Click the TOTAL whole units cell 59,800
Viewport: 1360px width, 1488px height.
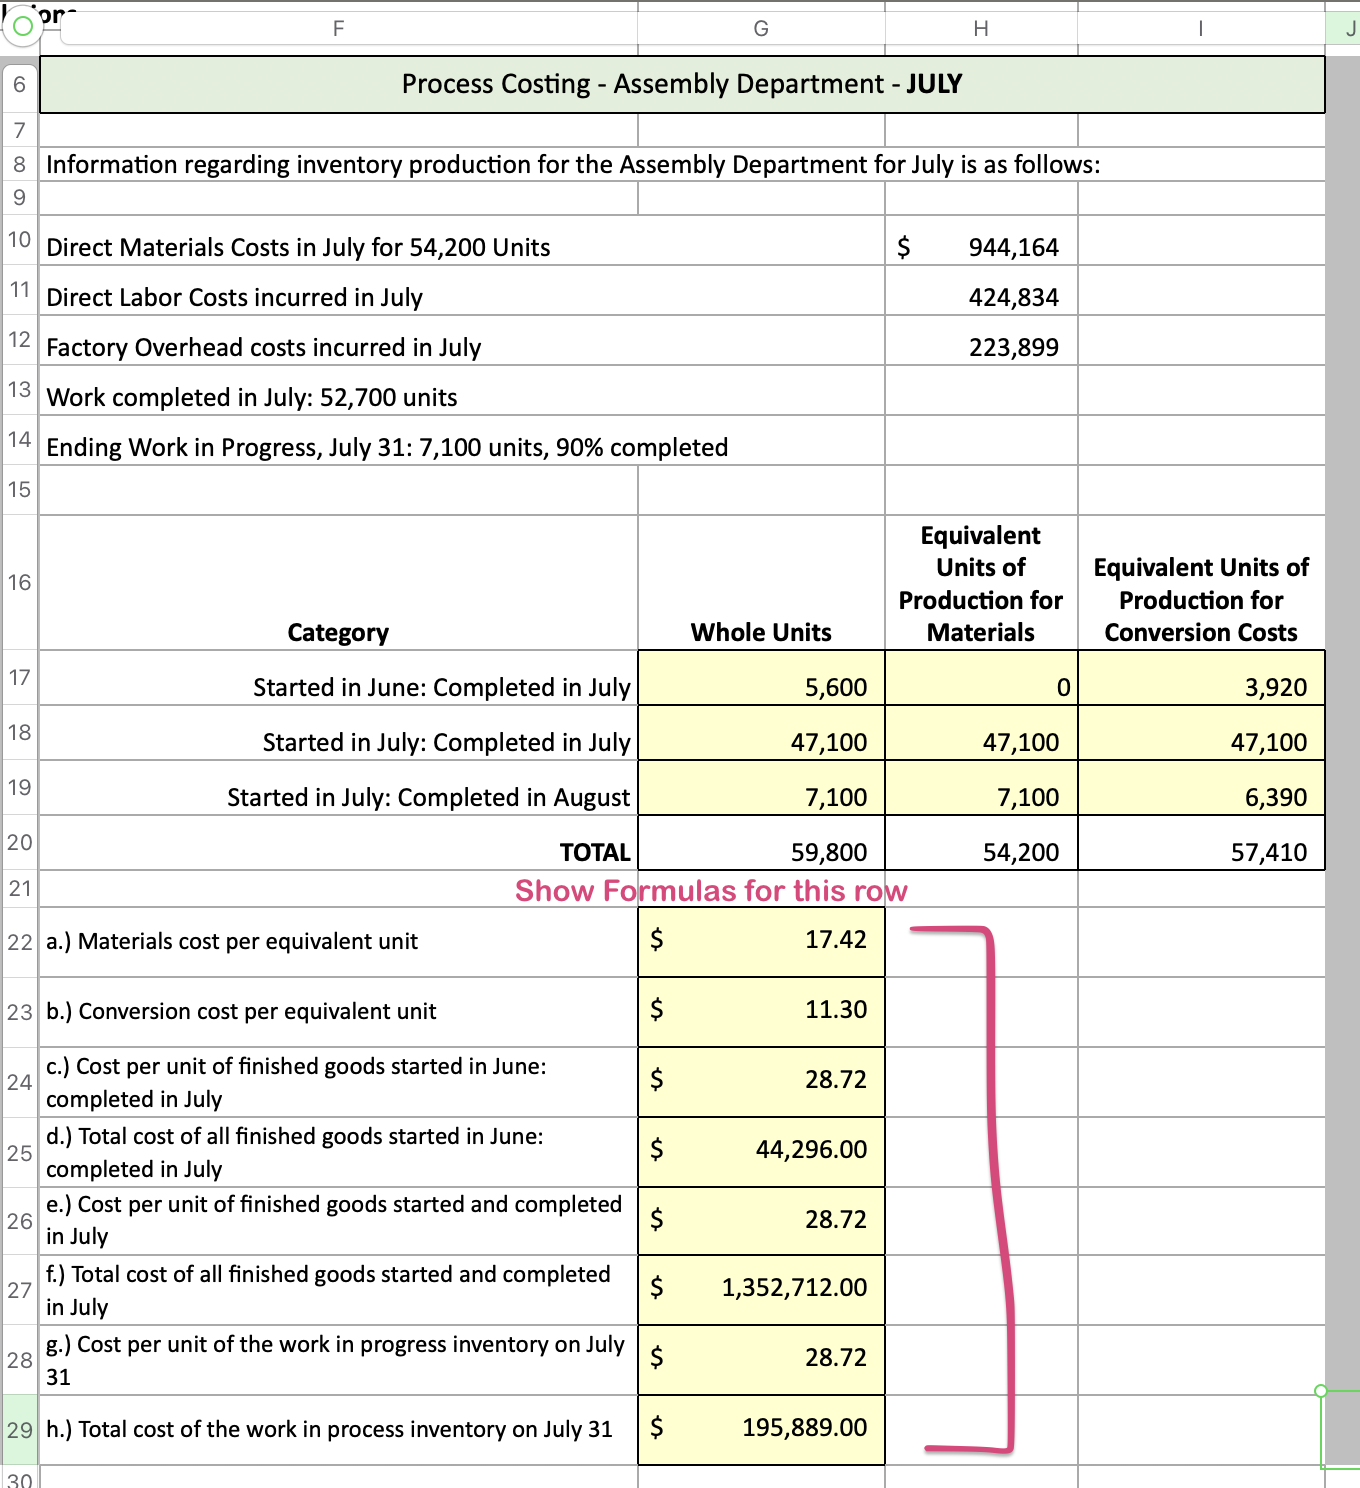pyautogui.click(x=761, y=851)
